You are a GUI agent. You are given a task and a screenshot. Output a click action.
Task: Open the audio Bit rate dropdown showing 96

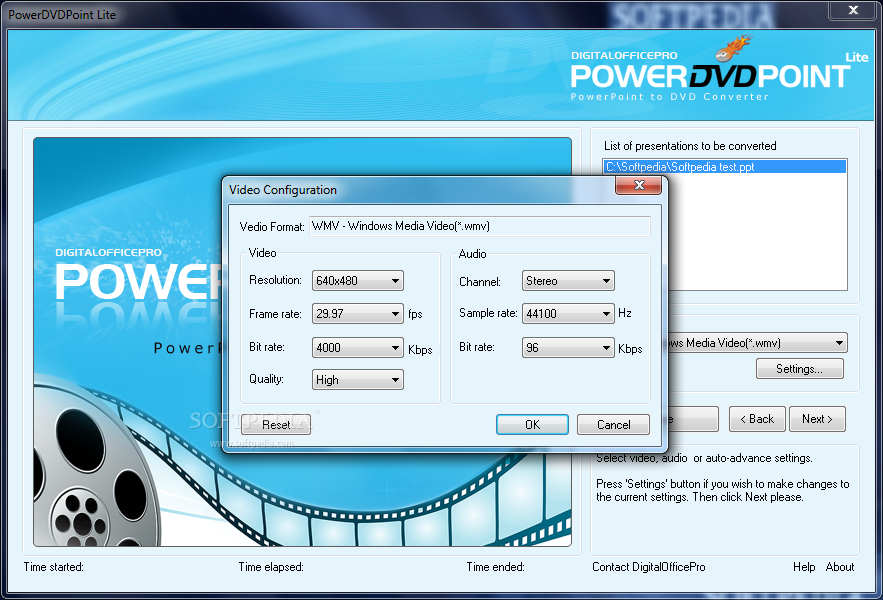[x=568, y=348]
